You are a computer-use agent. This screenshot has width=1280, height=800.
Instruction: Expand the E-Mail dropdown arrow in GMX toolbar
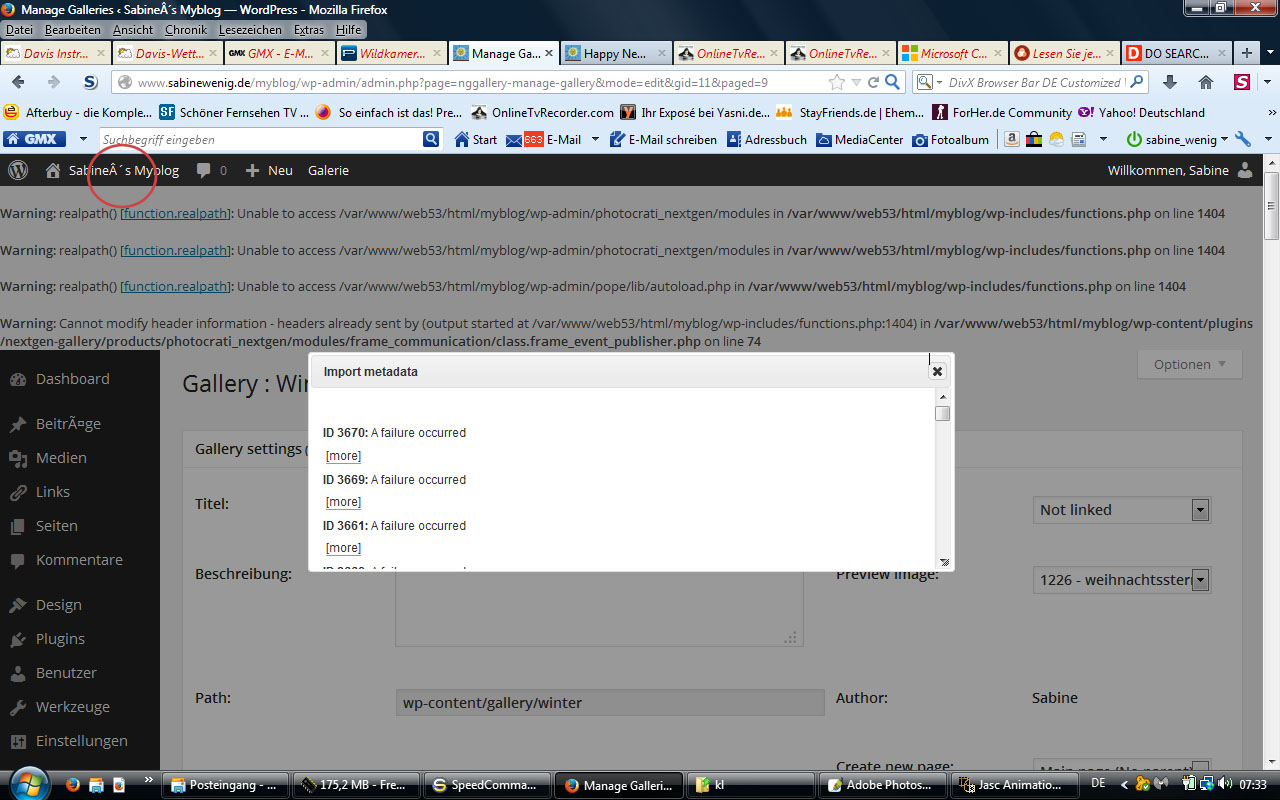click(x=595, y=139)
